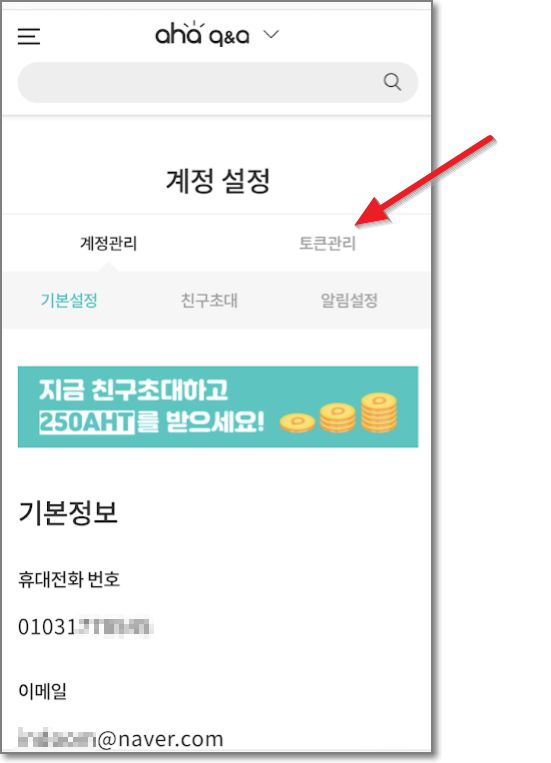Click the highlighted 250AHT text

tap(87, 421)
